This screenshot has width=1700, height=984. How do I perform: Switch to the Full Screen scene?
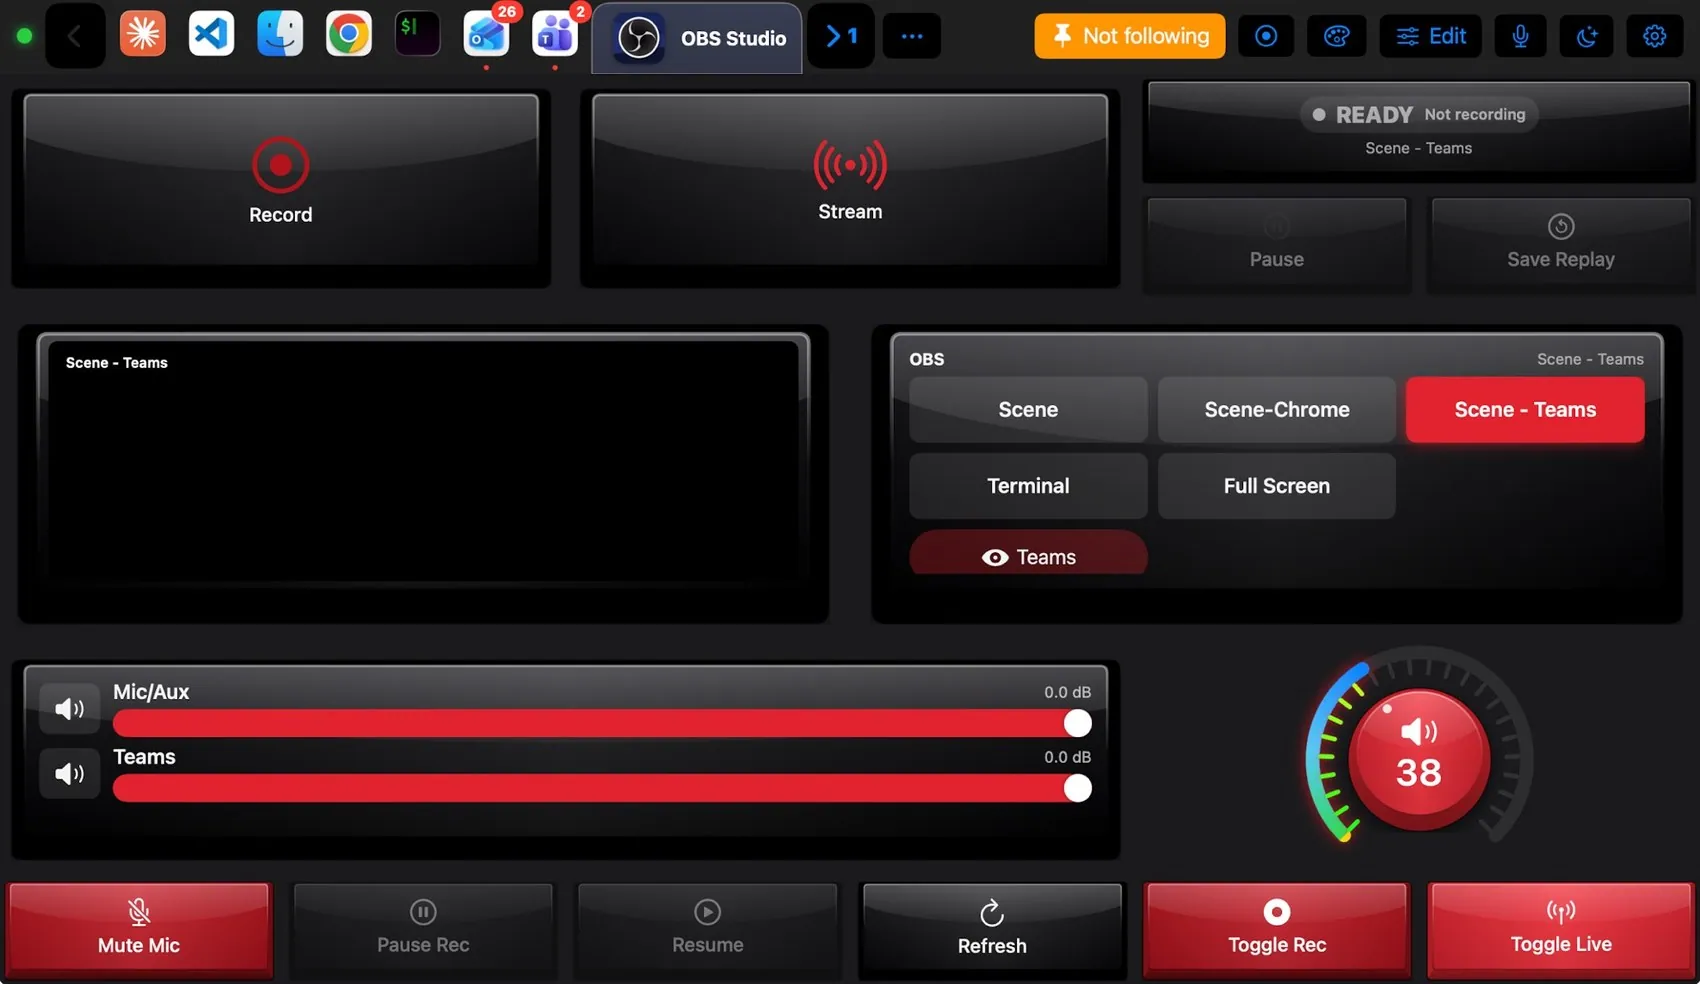(x=1277, y=485)
